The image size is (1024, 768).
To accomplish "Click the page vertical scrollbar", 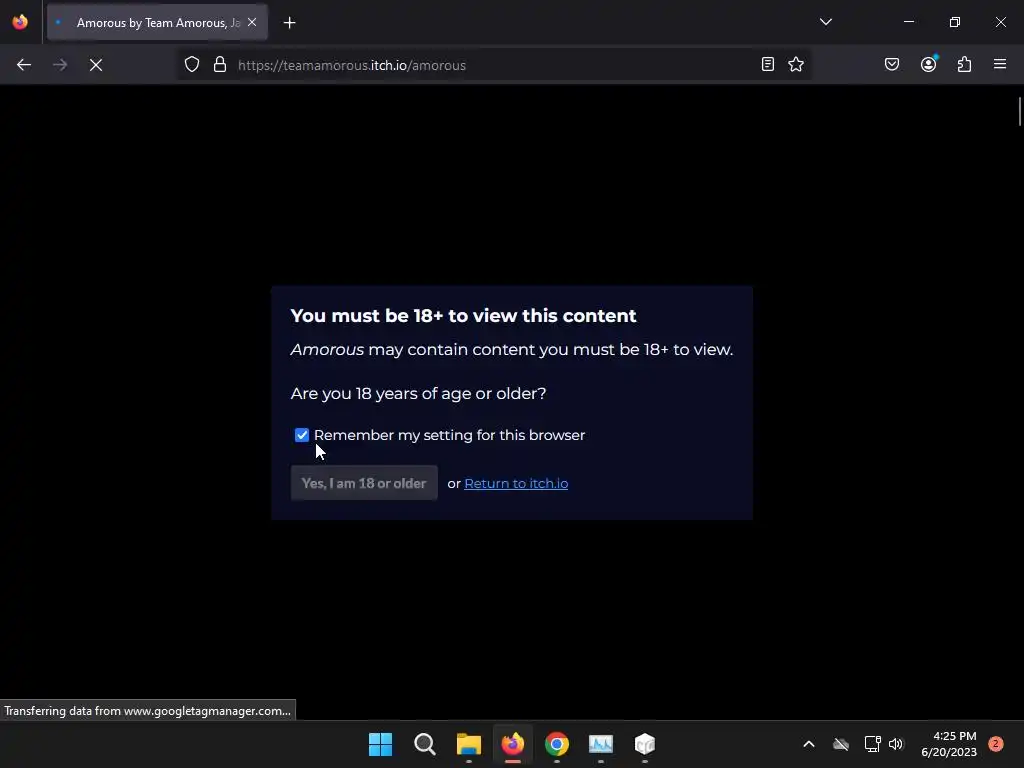I will click(x=1019, y=111).
